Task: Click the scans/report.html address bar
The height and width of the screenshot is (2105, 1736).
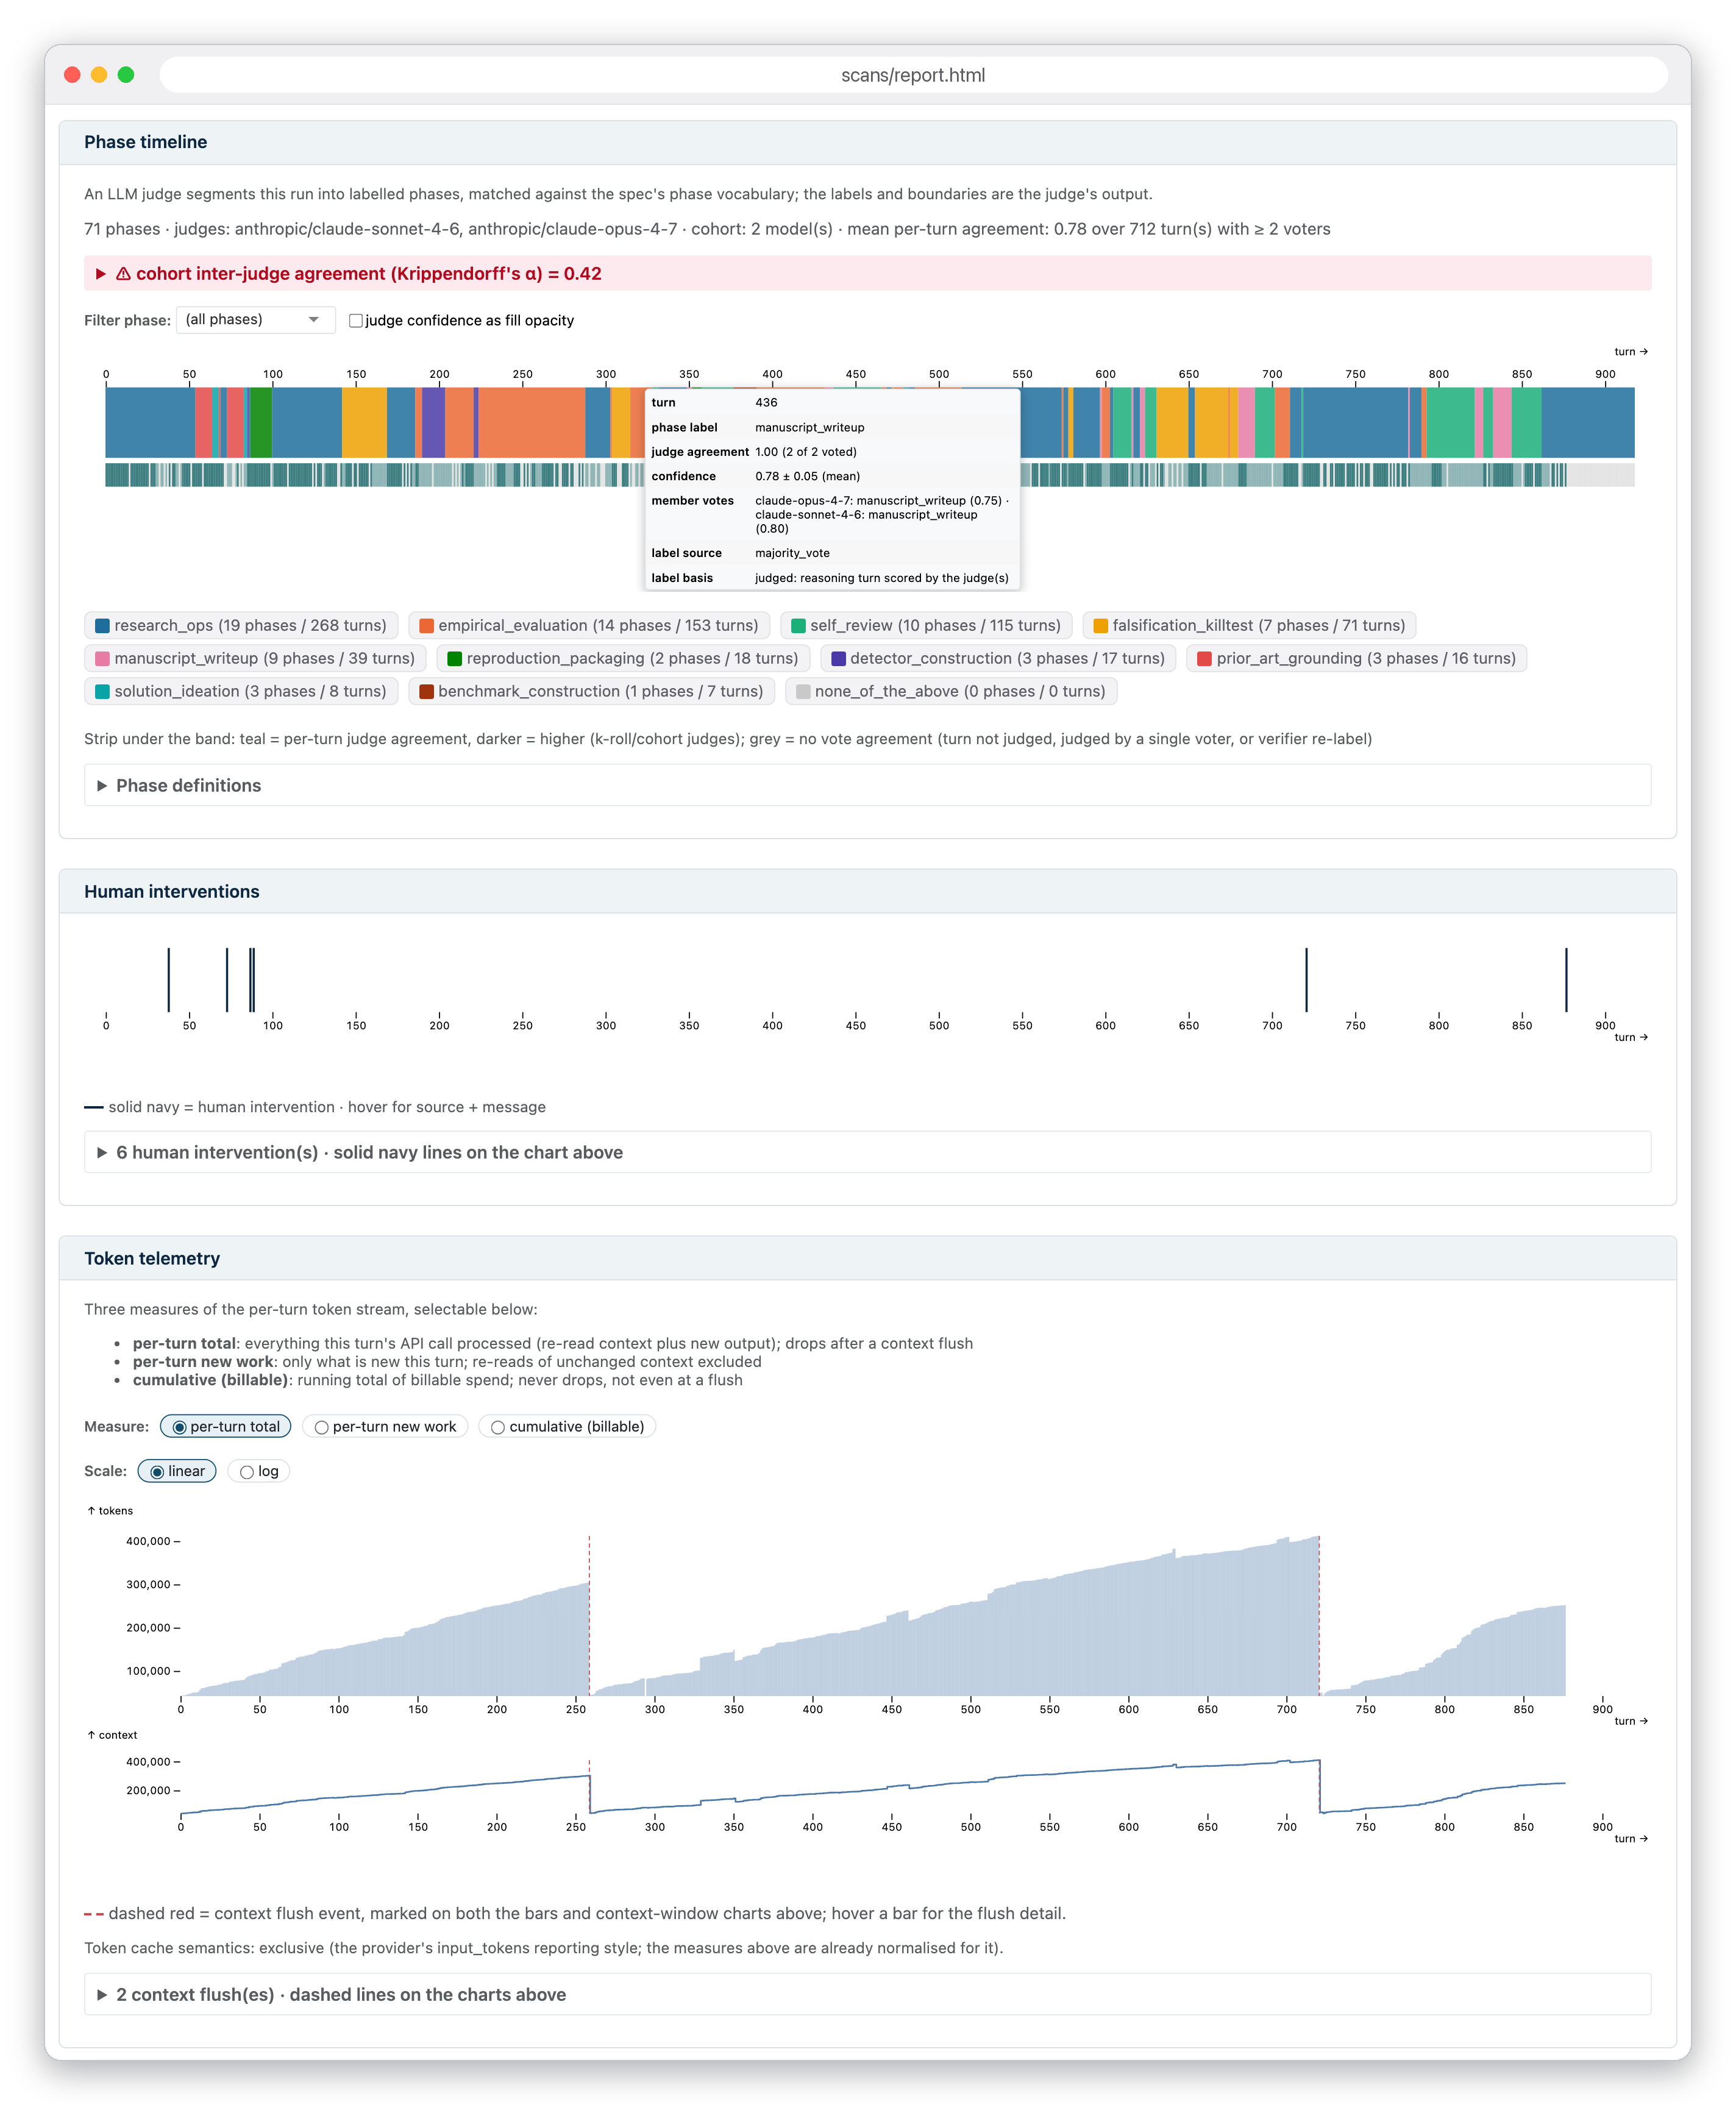Action: coord(913,75)
